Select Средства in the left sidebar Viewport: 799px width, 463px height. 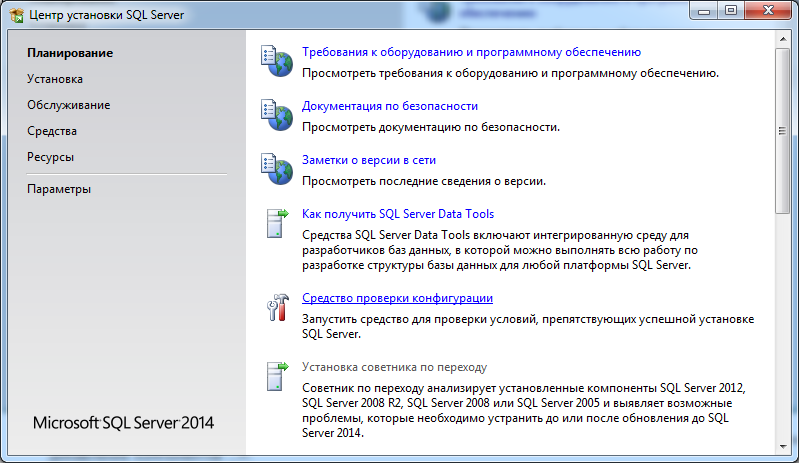click(x=52, y=131)
